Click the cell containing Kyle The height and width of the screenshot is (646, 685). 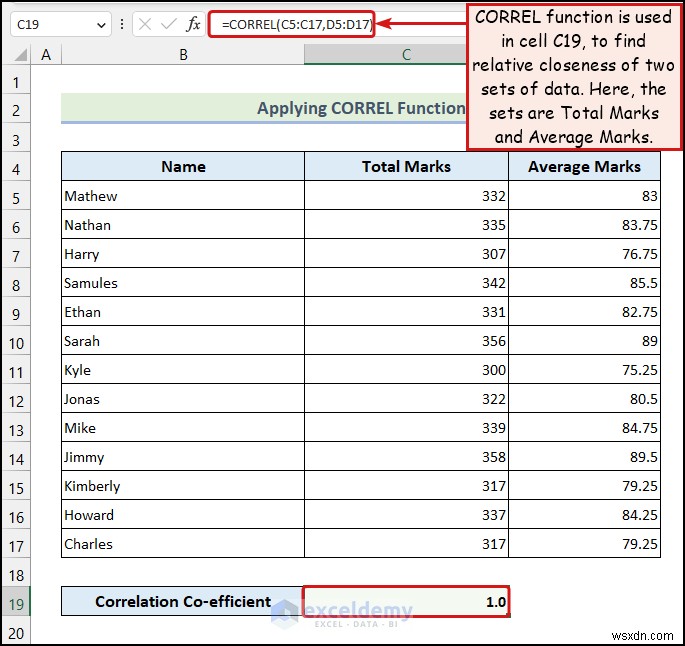click(183, 370)
